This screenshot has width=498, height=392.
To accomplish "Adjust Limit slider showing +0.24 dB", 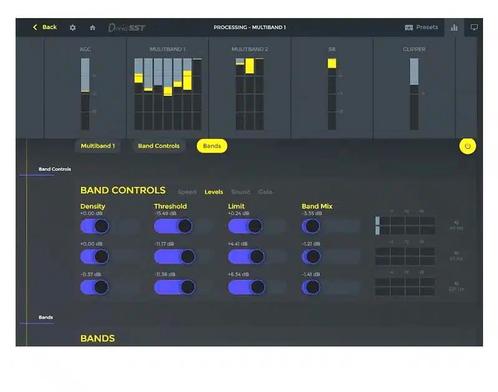I will click(257, 226).
